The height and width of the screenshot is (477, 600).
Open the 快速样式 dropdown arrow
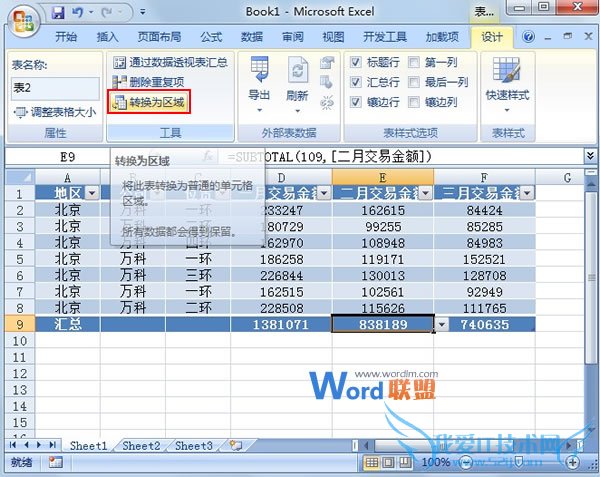point(507,110)
